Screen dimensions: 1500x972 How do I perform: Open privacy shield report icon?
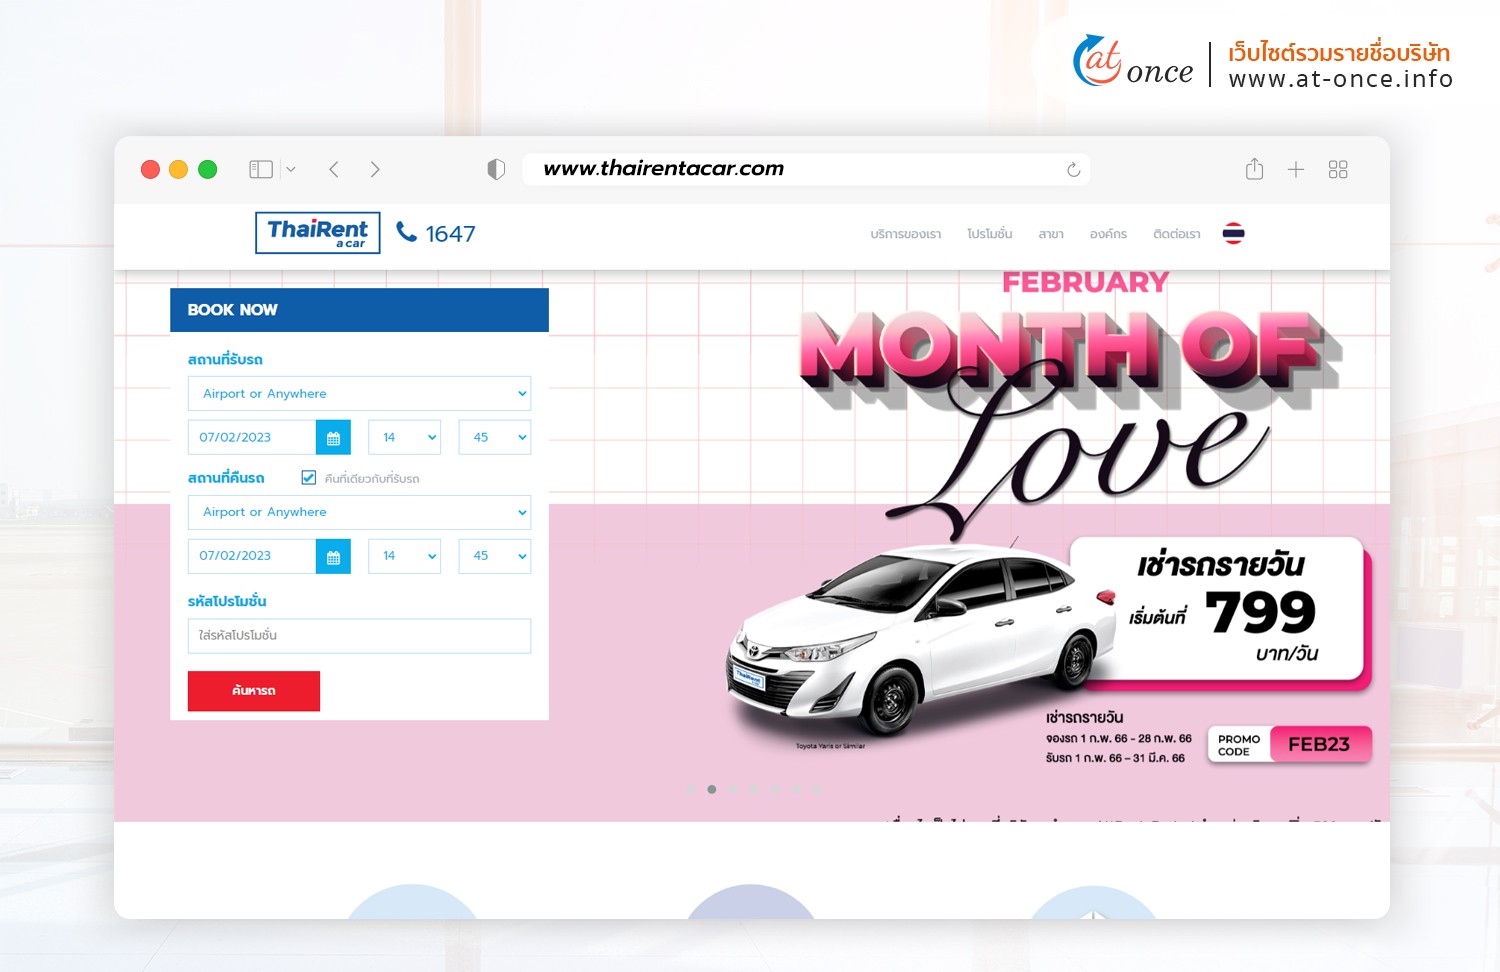tap(496, 169)
